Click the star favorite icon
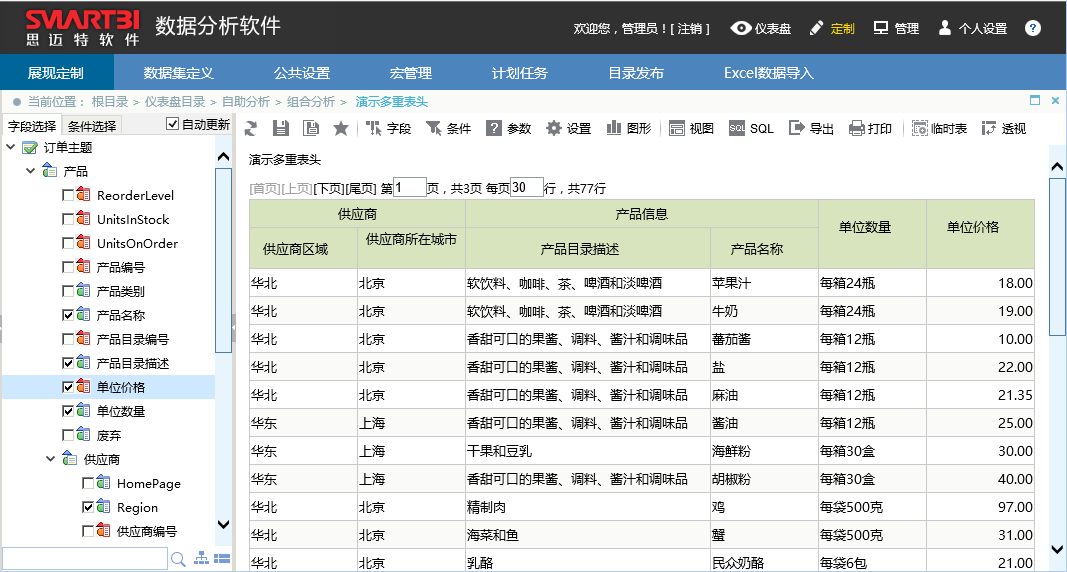This screenshot has height=572, width=1067. tap(341, 129)
